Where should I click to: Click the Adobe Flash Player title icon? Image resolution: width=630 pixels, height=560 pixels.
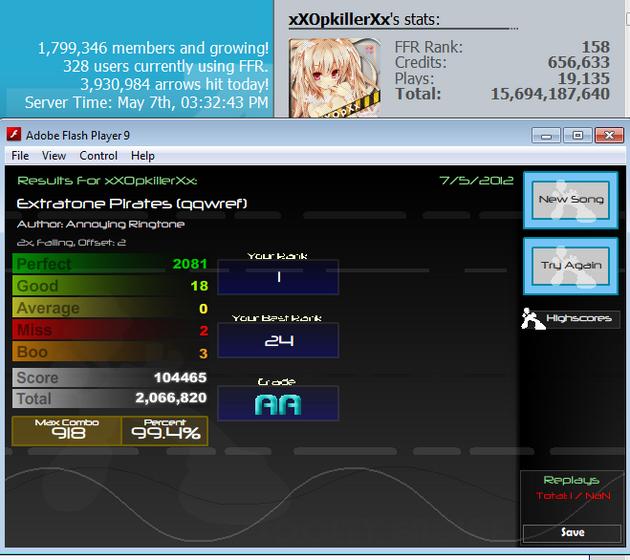point(14,134)
